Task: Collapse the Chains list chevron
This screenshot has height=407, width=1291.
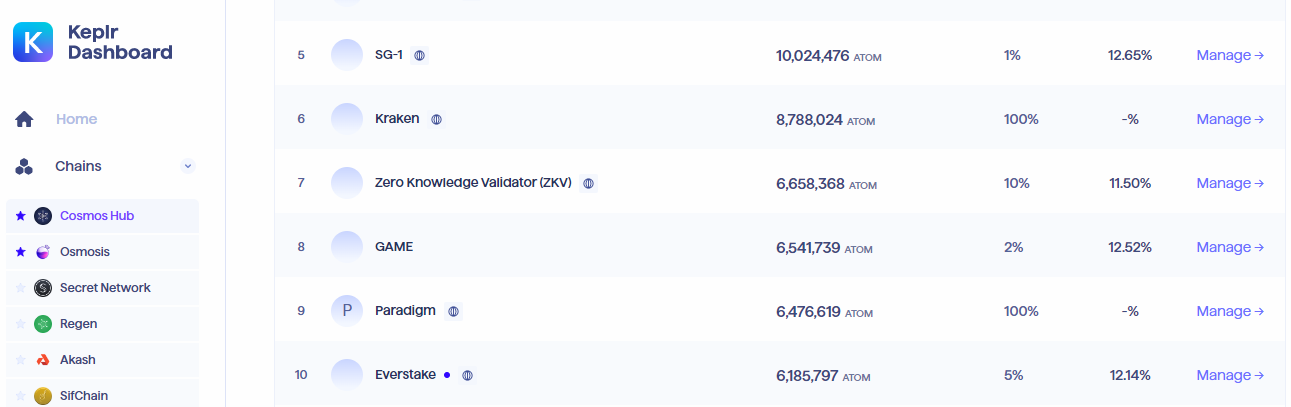Action: [x=188, y=166]
